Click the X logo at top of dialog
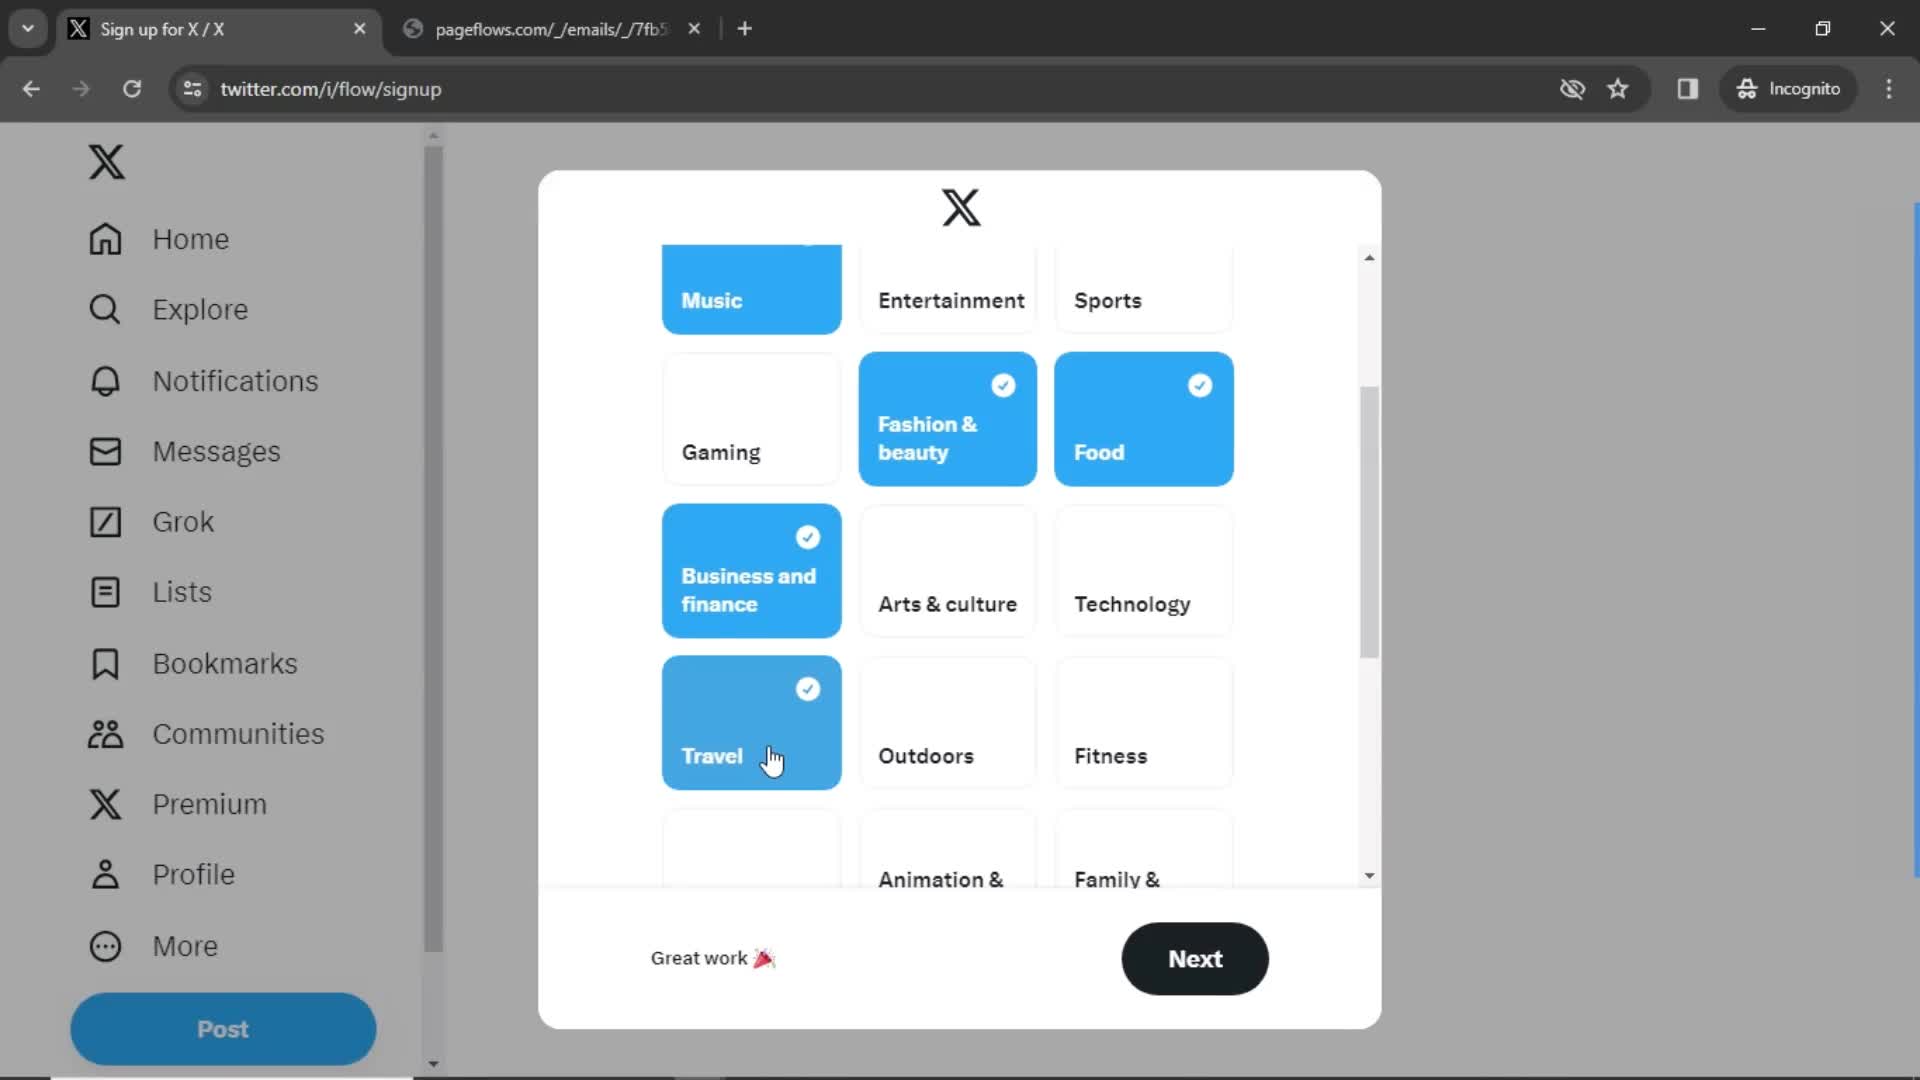This screenshot has height=1080, width=1920. (960, 207)
